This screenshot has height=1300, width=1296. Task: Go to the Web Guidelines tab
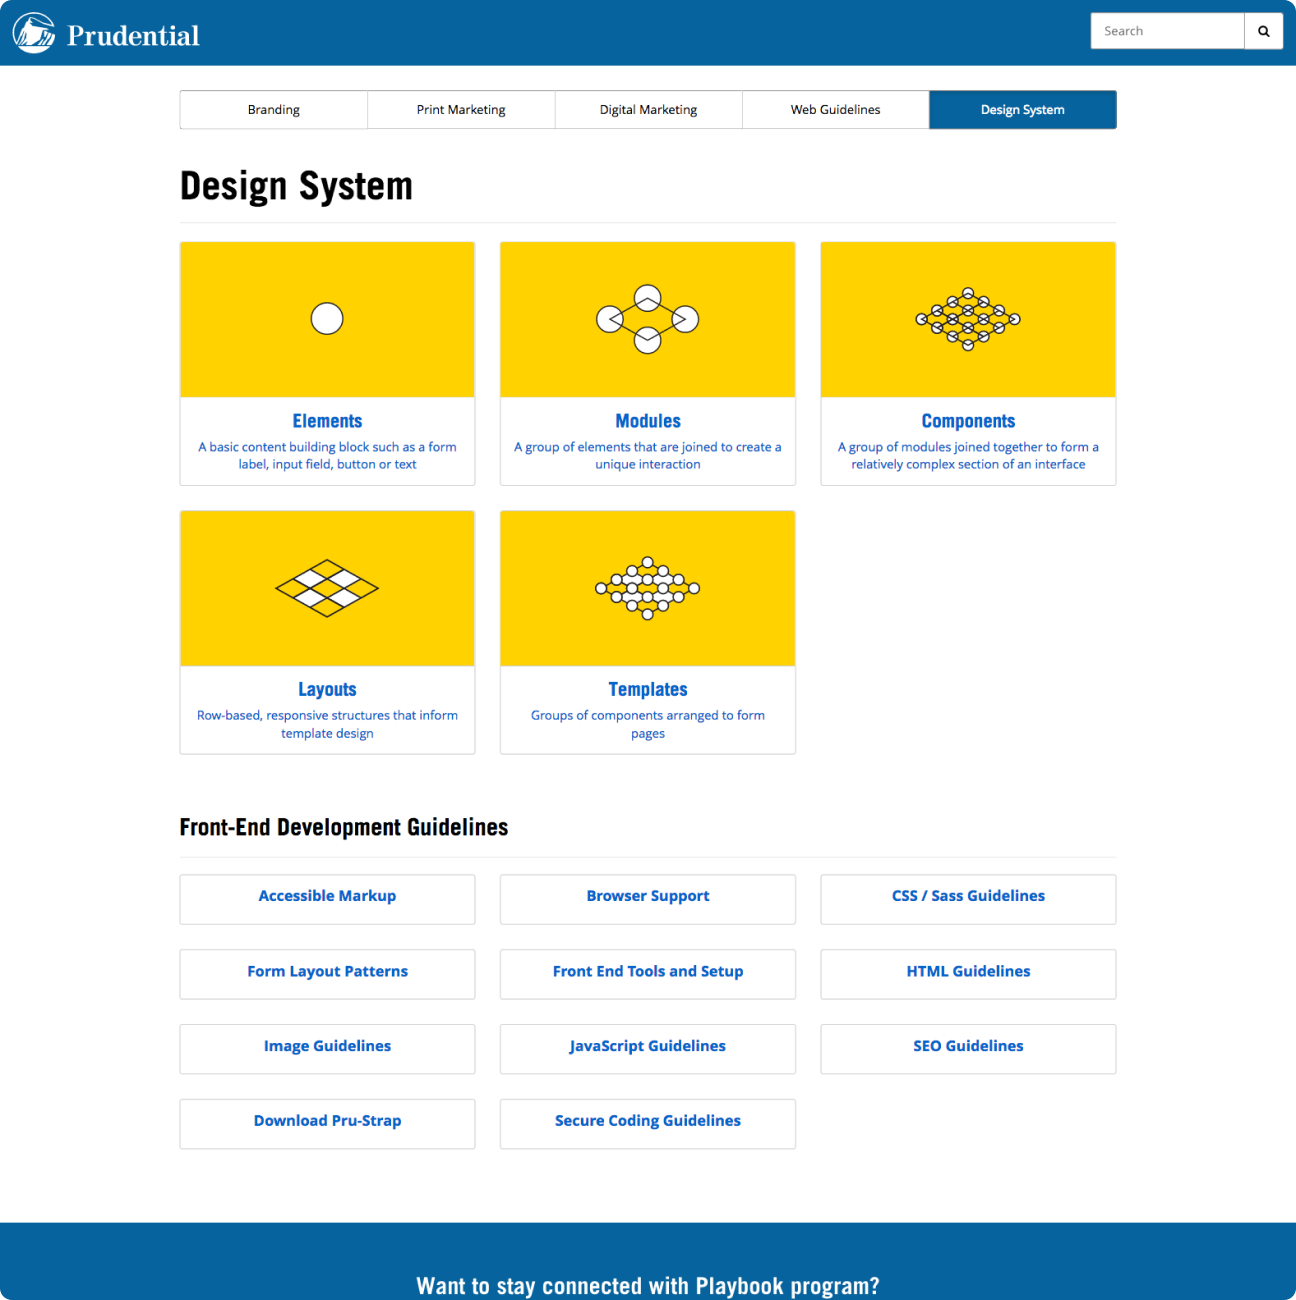(x=836, y=110)
